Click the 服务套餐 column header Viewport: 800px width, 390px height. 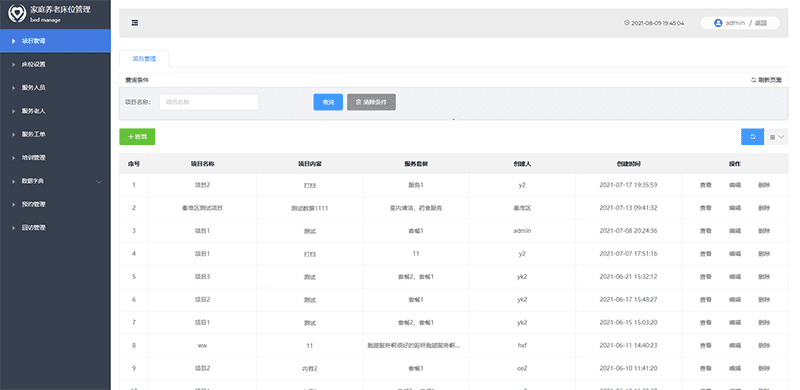coord(416,164)
